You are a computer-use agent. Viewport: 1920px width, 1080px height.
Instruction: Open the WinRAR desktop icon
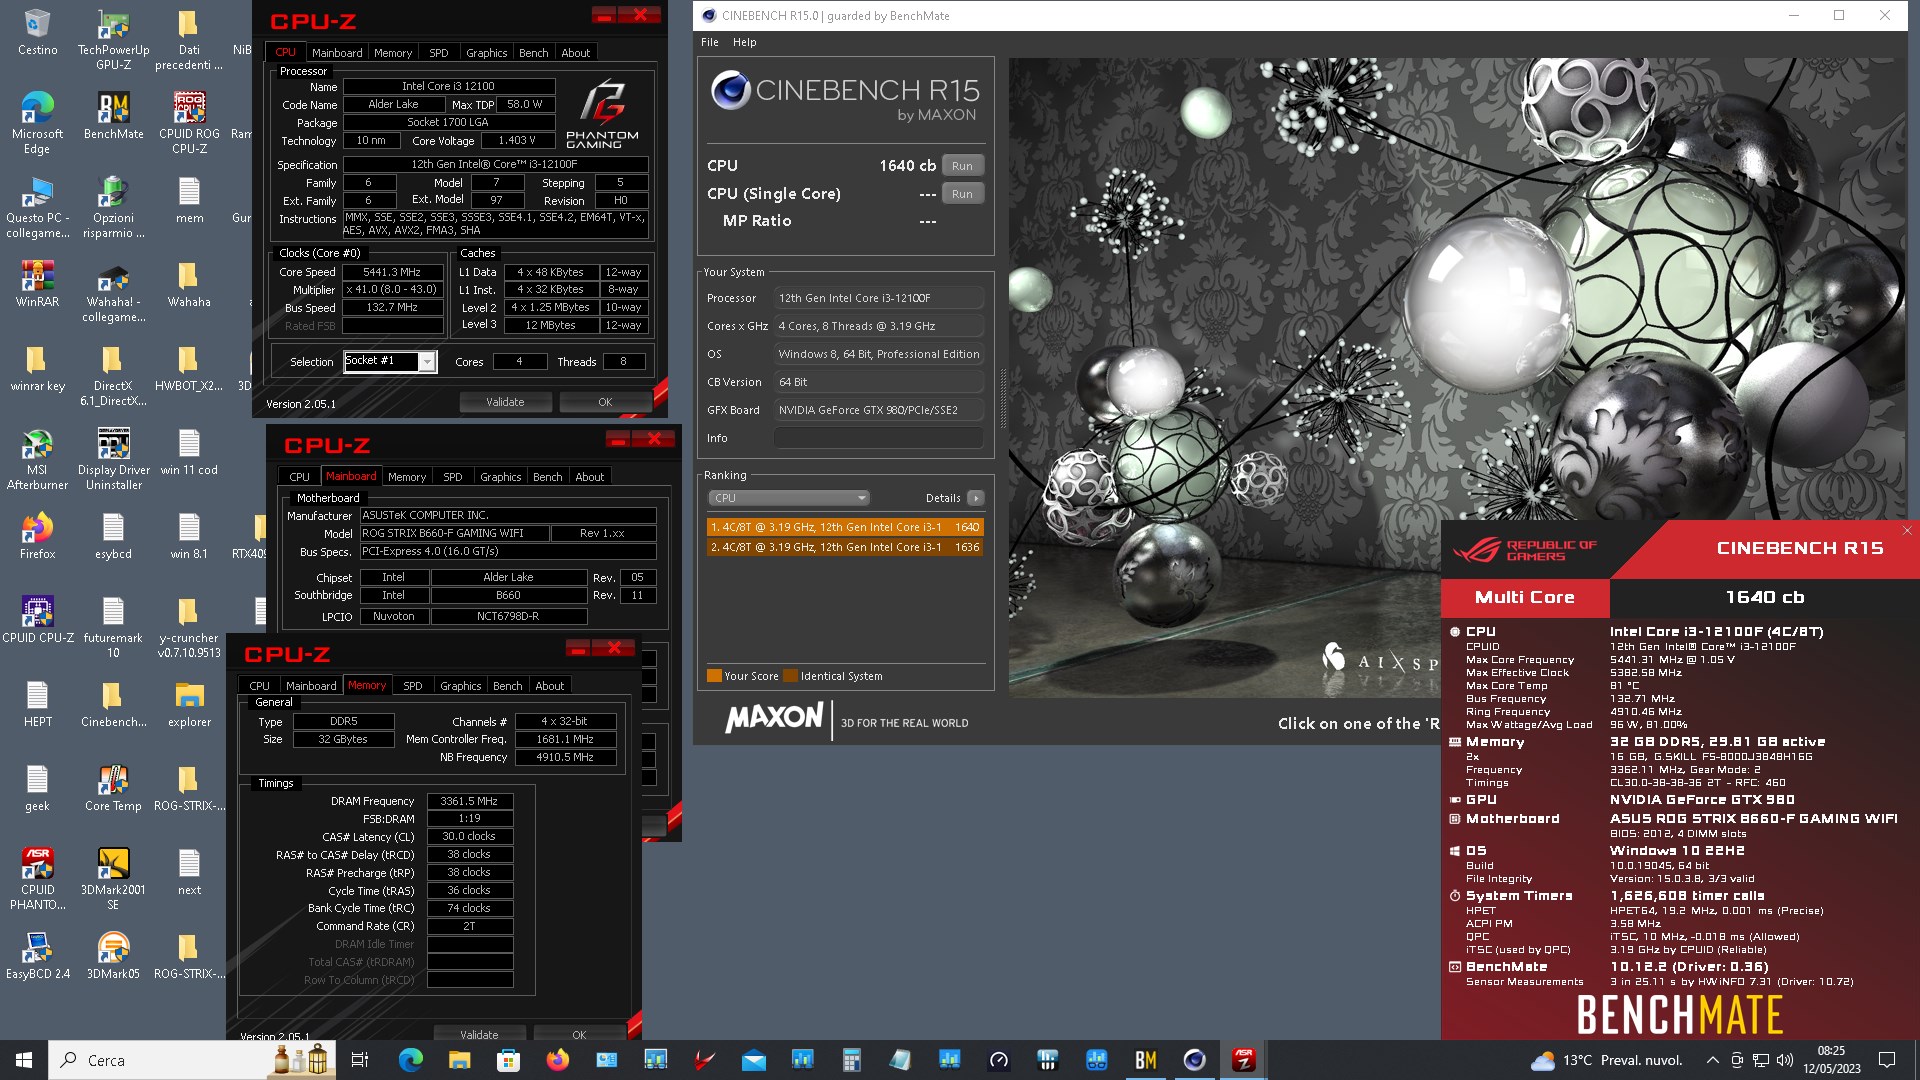37,284
